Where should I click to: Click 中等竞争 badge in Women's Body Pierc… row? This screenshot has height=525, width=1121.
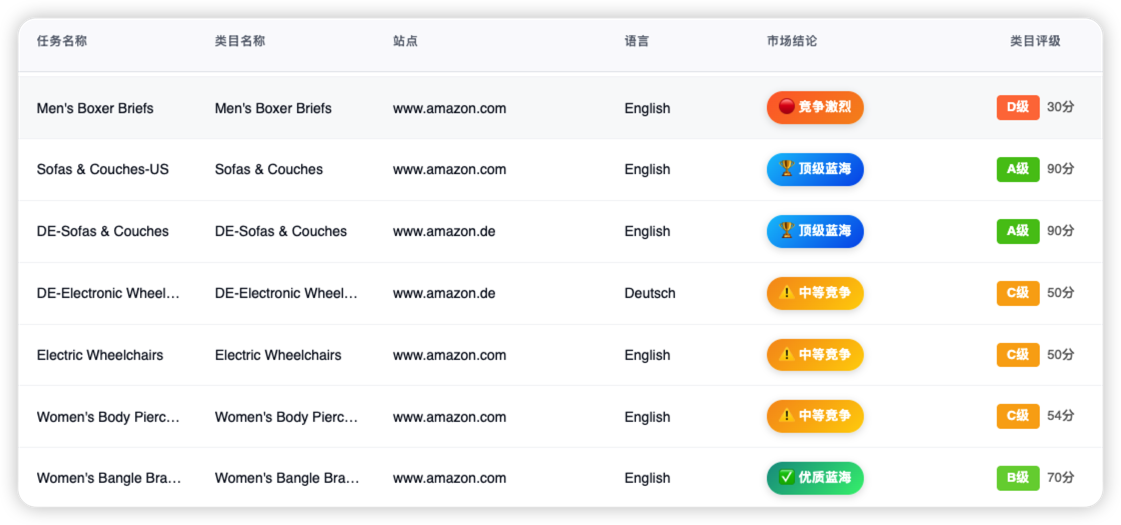[x=815, y=416]
